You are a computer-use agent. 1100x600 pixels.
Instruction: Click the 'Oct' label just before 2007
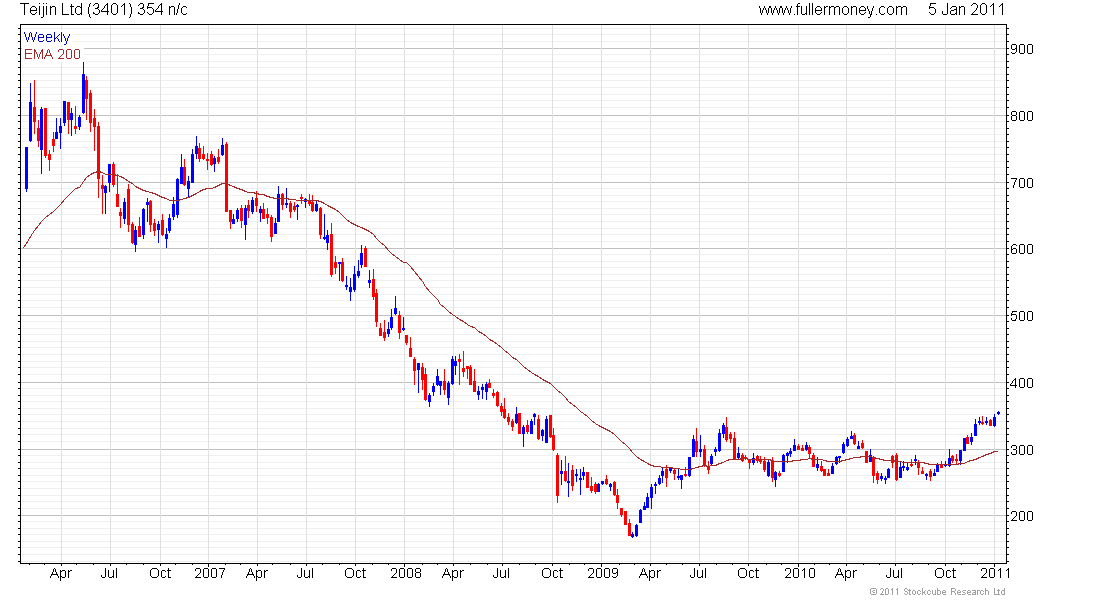pos(160,573)
